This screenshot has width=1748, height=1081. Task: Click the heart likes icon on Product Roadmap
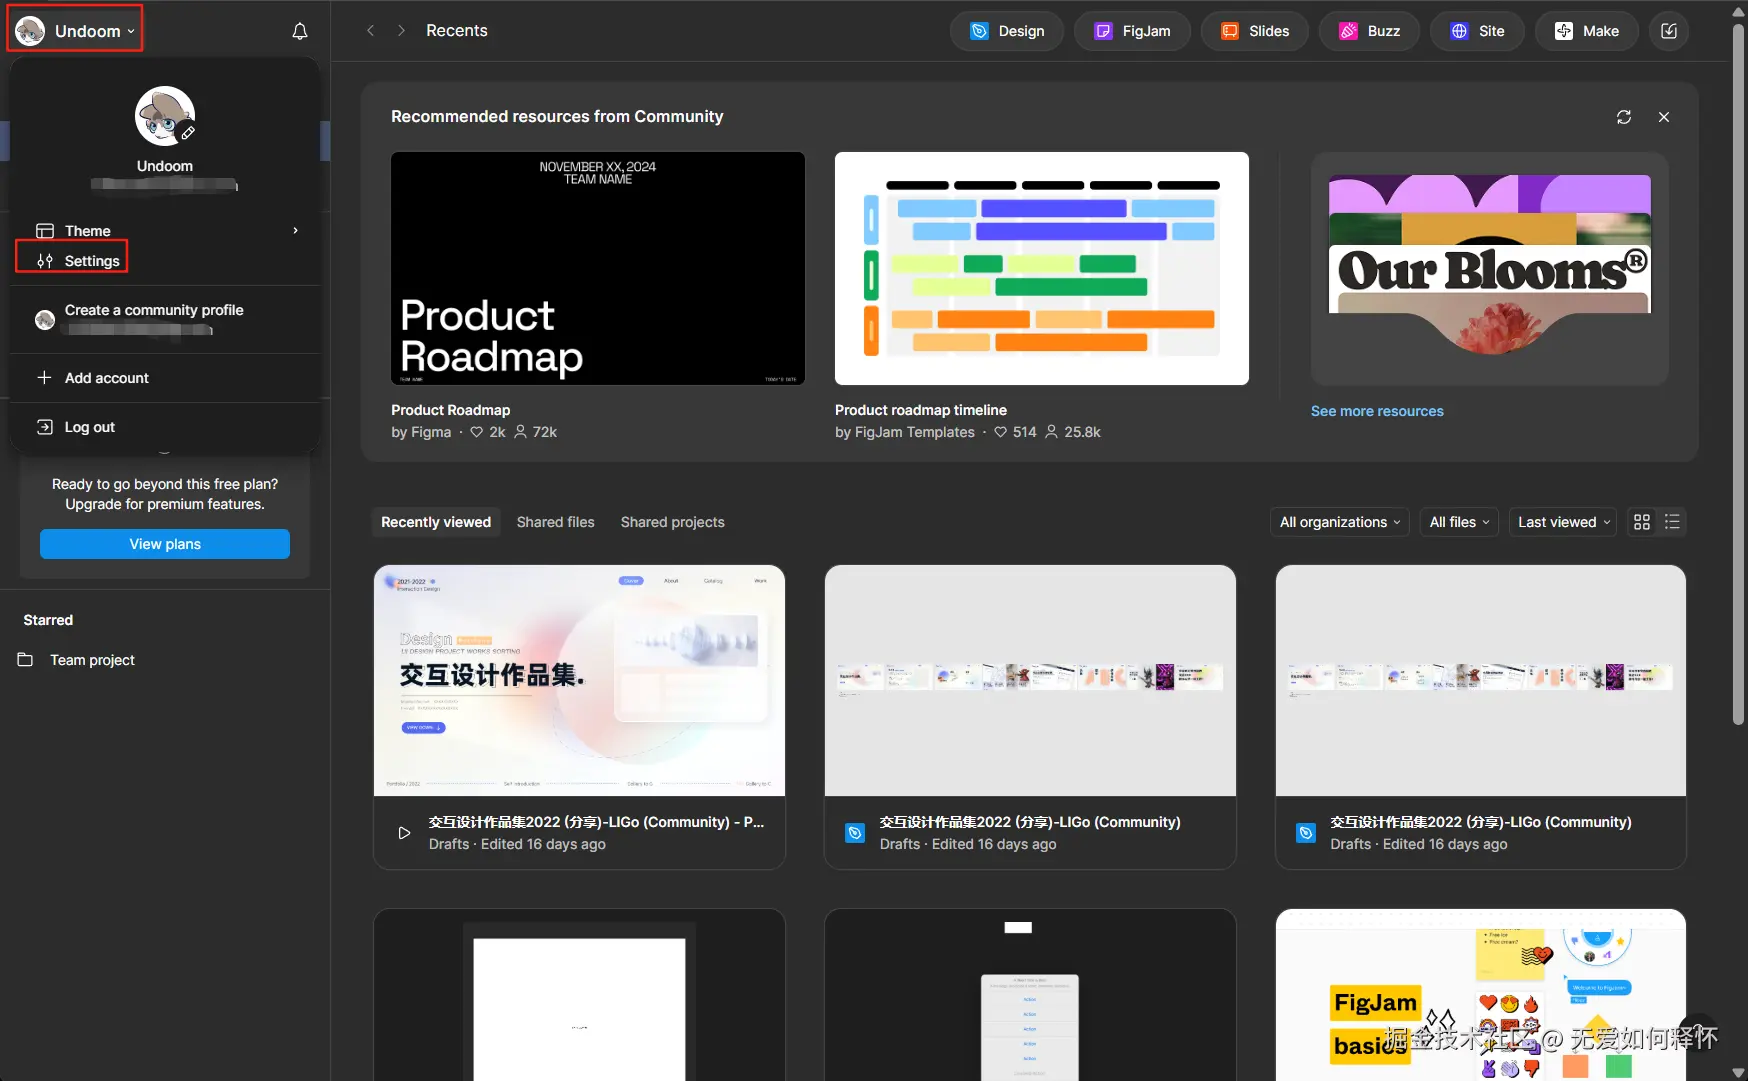click(x=477, y=432)
